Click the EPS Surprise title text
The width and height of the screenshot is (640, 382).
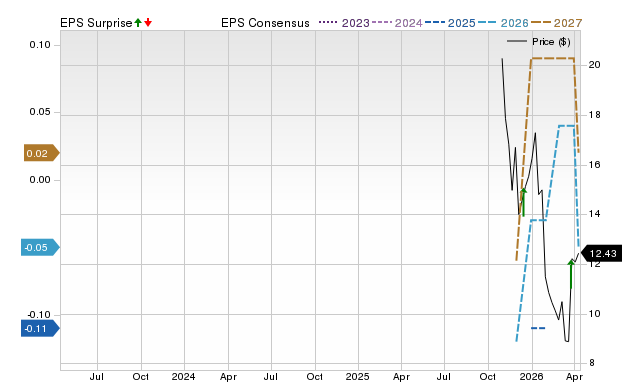pos(96,23)
